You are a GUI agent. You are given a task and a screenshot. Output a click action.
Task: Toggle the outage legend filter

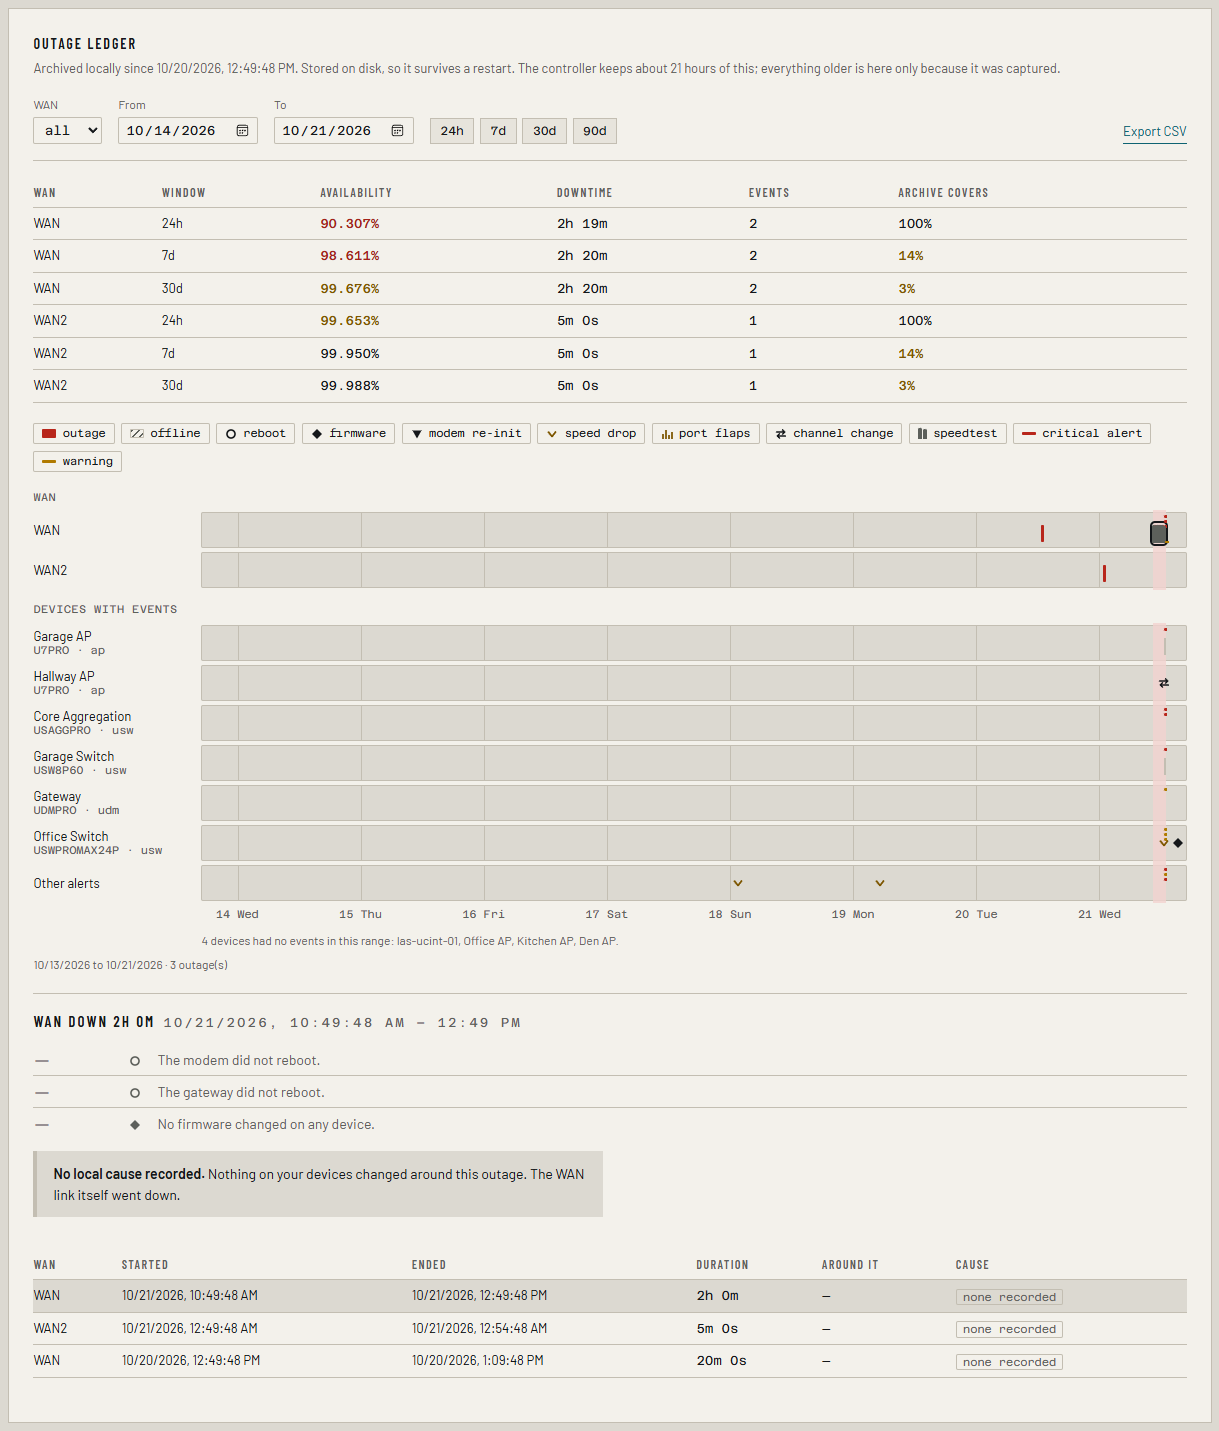pyautogui.click(x=74, y=433)
